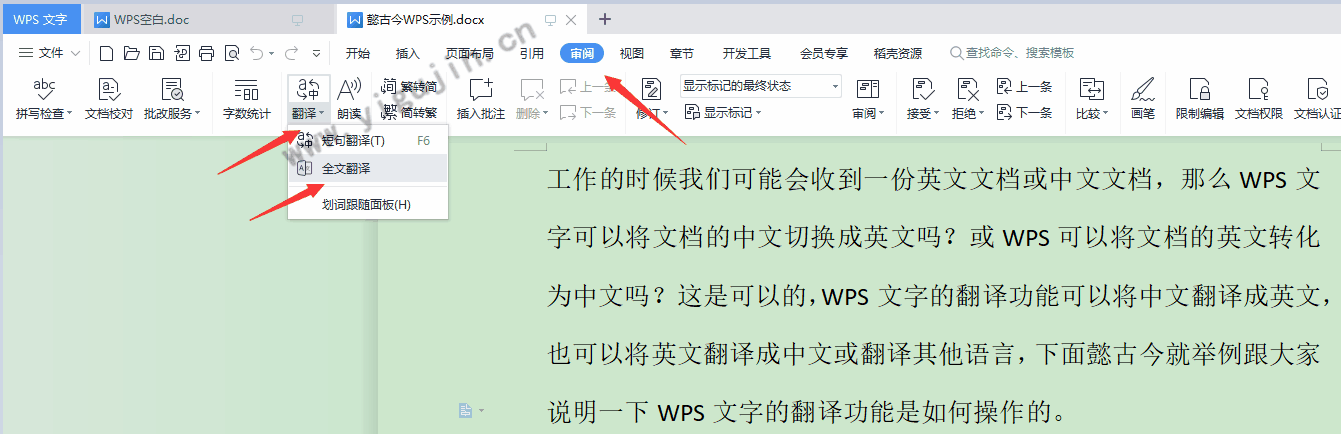The image size is (1341, 434).
Task: Click the Undo arrow icon
Action: pyautogui.click(x=257, y=53)
